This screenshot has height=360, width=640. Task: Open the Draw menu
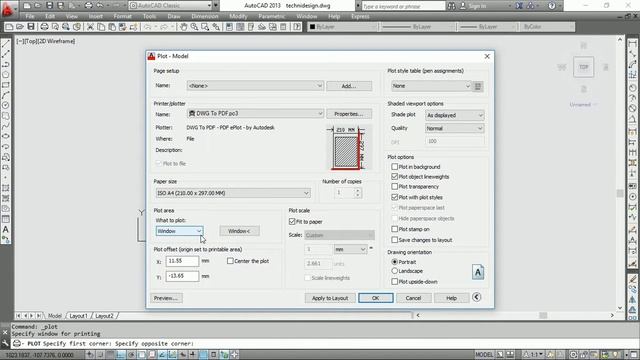[x=174, y=16]
